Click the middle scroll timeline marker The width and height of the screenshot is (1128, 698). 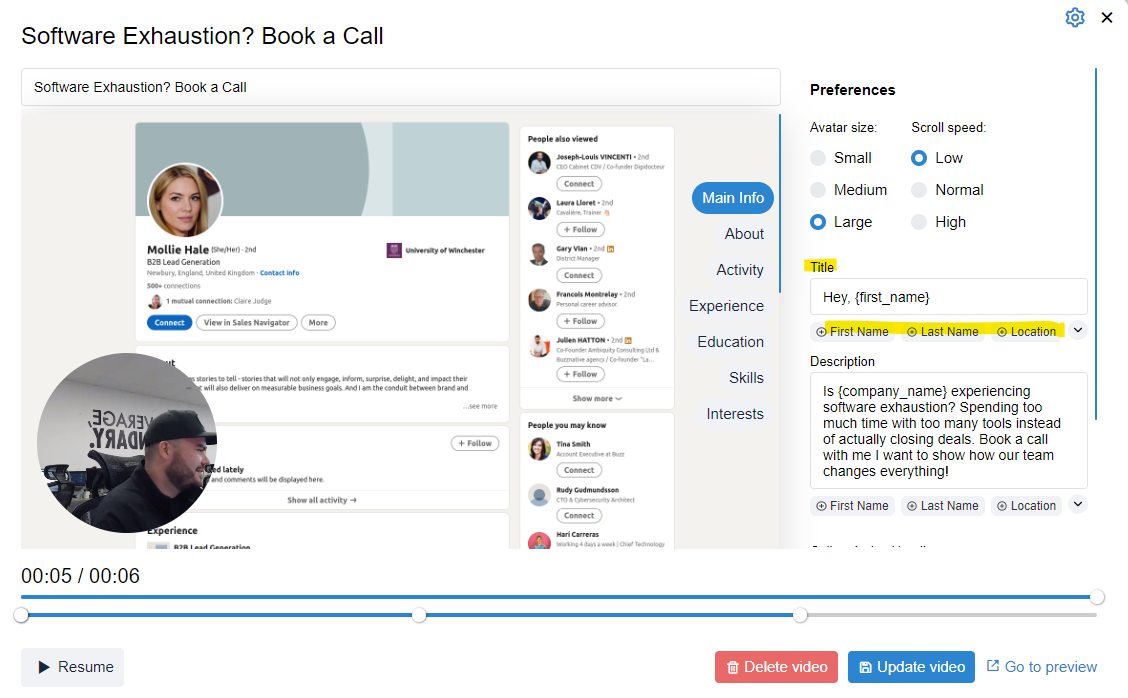coord(419,615)
